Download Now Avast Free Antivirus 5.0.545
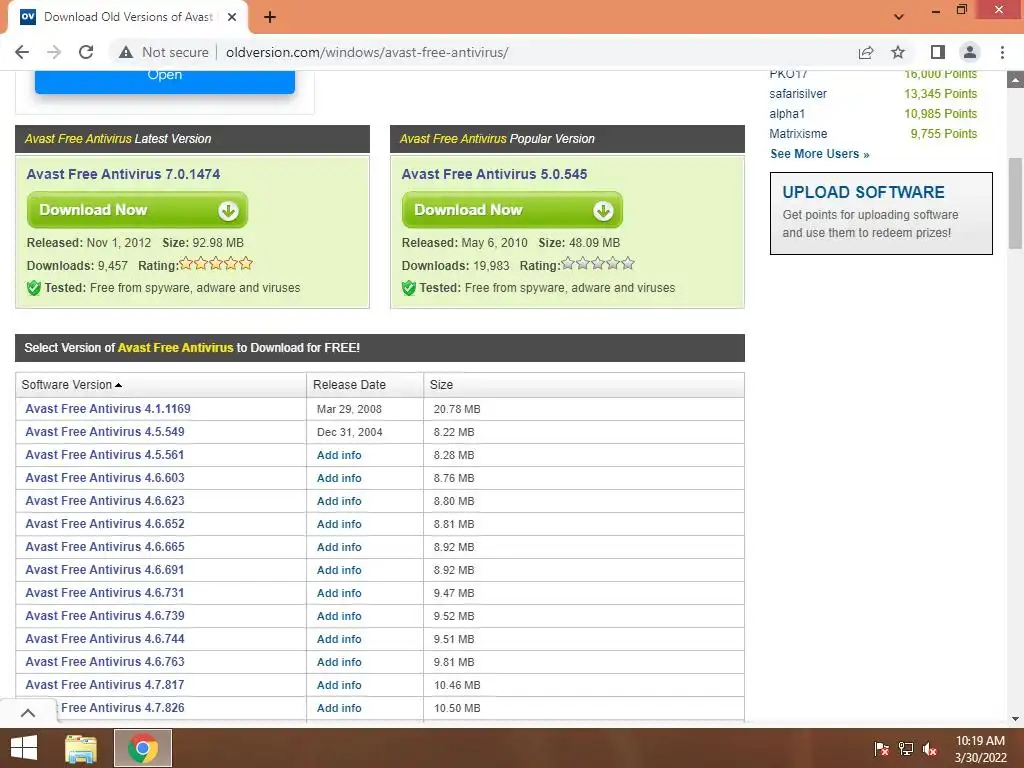The image size is (1024, 768). click(512, 210)
